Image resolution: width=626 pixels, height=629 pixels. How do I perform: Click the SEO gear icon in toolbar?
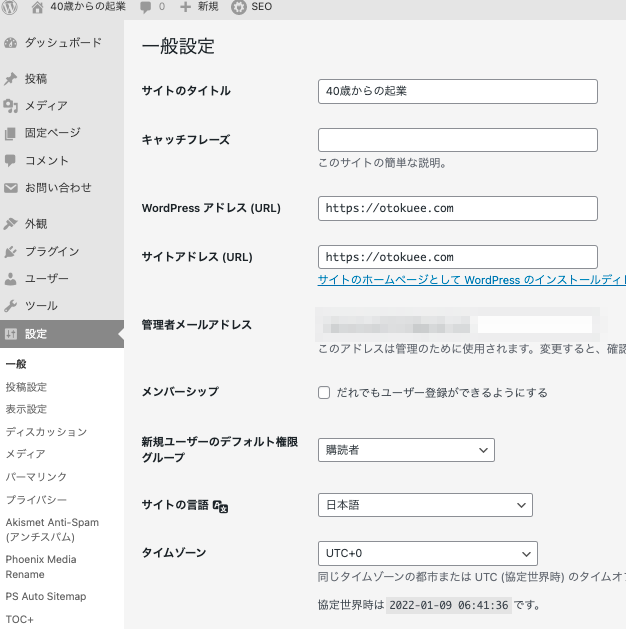[x=239, y=7]
